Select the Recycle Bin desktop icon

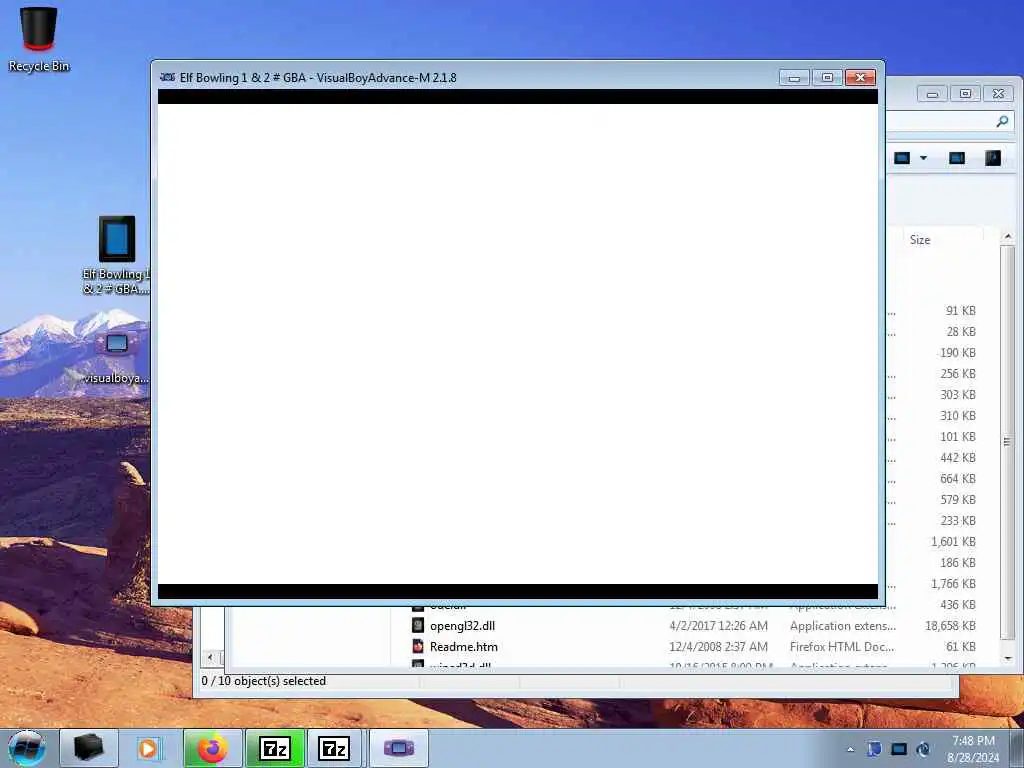pyautogui.click(x=39, y=39)
